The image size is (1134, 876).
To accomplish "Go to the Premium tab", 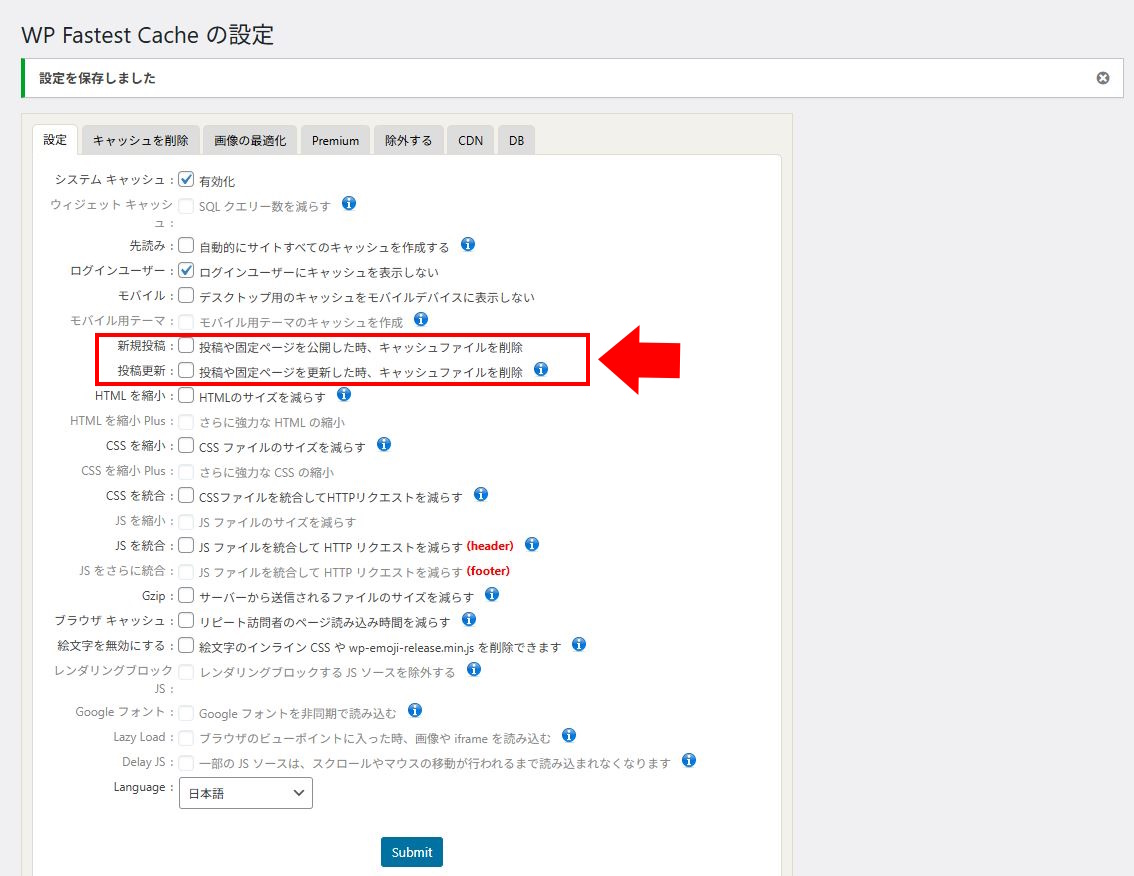I will click(x=336, y=140).
